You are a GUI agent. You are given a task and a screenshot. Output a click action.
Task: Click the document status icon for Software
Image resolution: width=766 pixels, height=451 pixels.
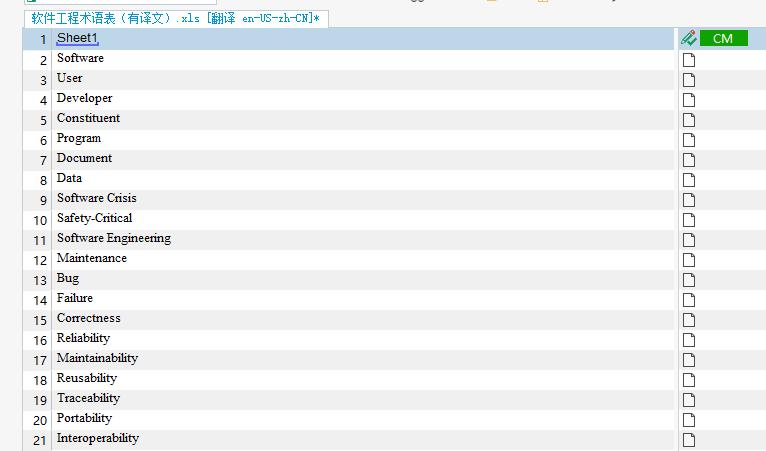[688, 60]
